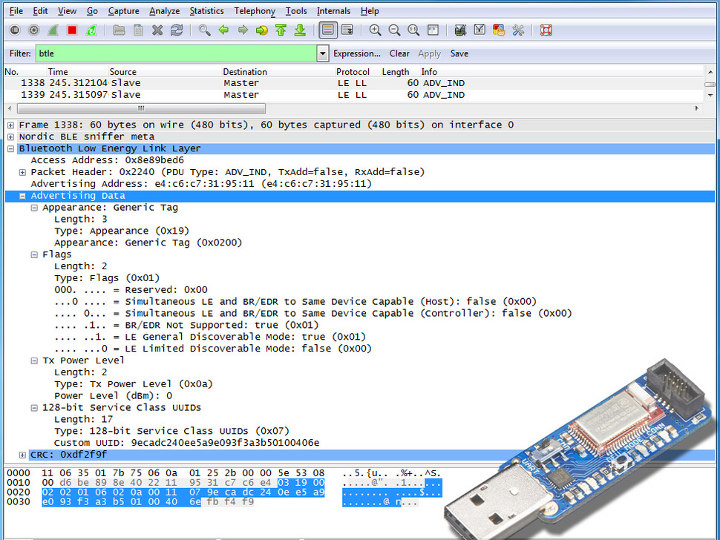
Task: Open the File menu
Action: click(16, 11)
